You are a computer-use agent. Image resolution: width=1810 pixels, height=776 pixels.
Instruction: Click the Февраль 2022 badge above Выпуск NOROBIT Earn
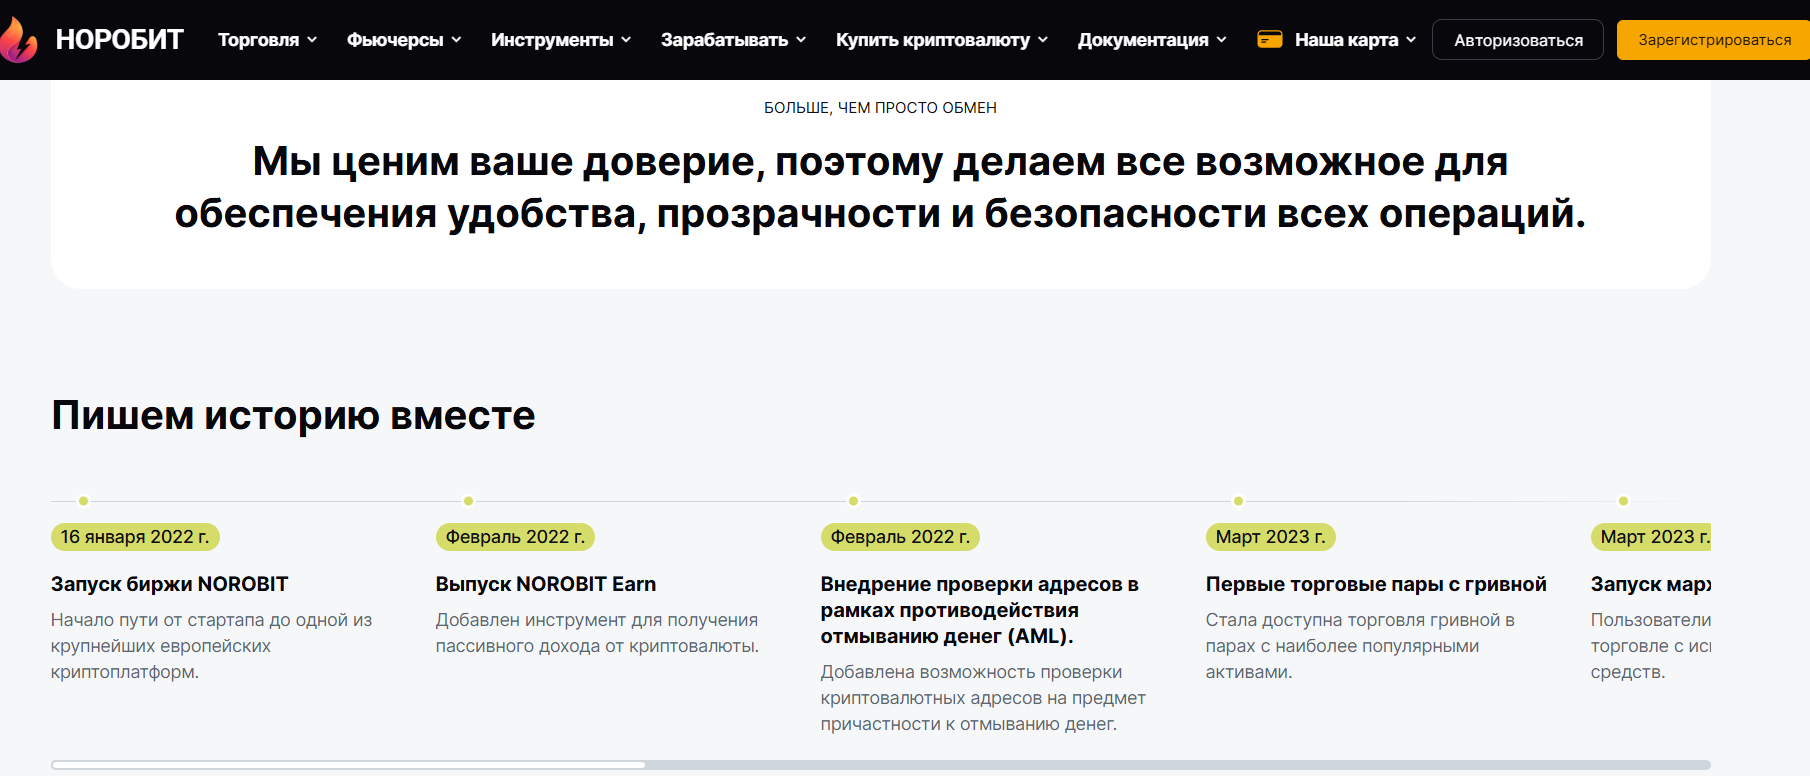pyautogui.click(x=515, y=537)
